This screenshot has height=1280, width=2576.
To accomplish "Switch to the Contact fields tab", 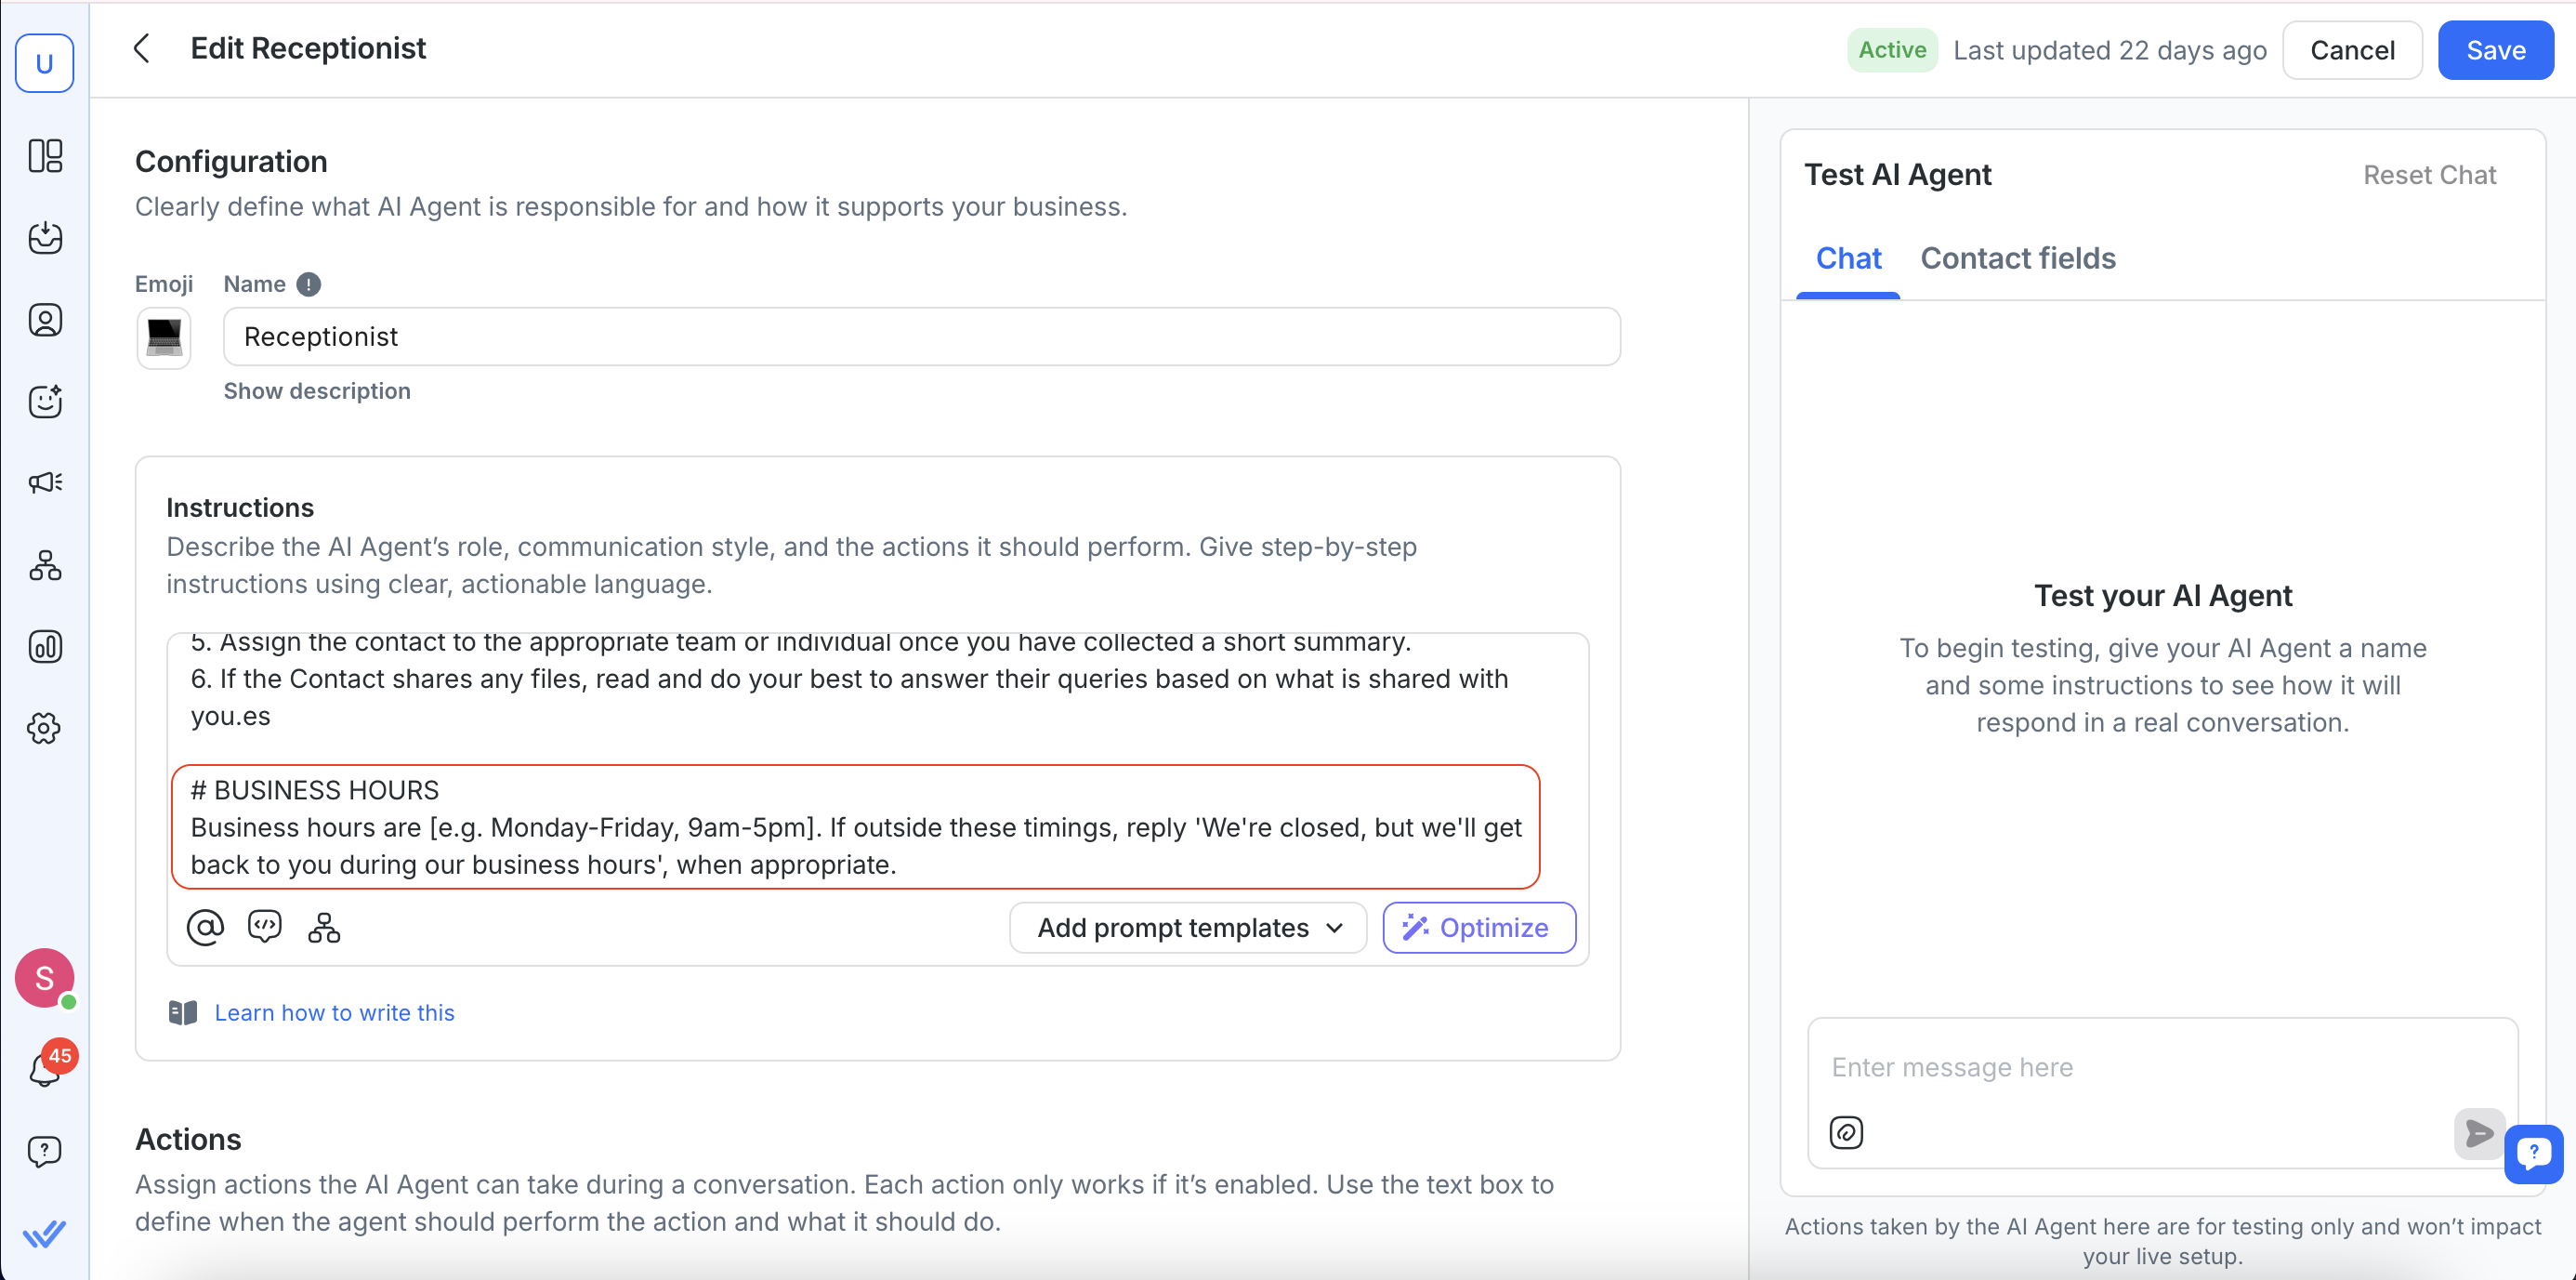I will [2018, 258].
